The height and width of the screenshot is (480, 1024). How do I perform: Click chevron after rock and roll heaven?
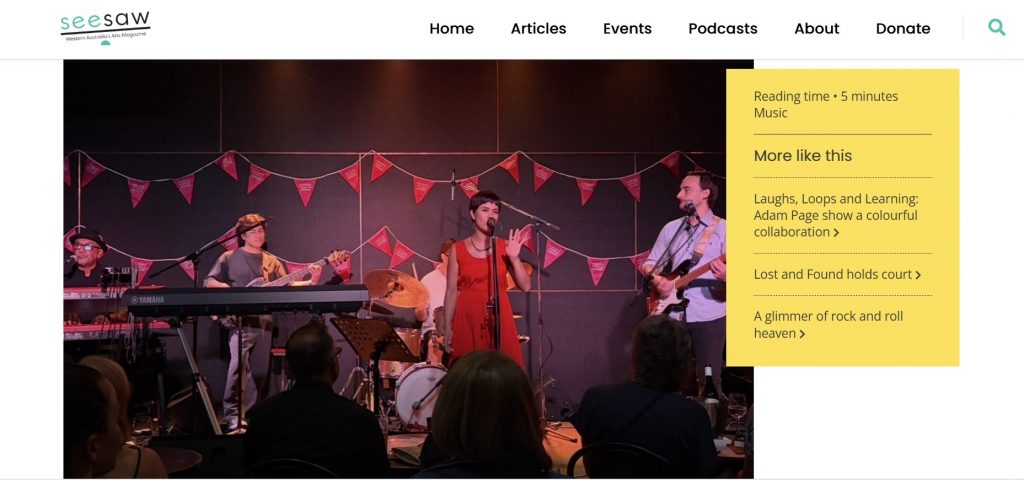tap(802, 334)
